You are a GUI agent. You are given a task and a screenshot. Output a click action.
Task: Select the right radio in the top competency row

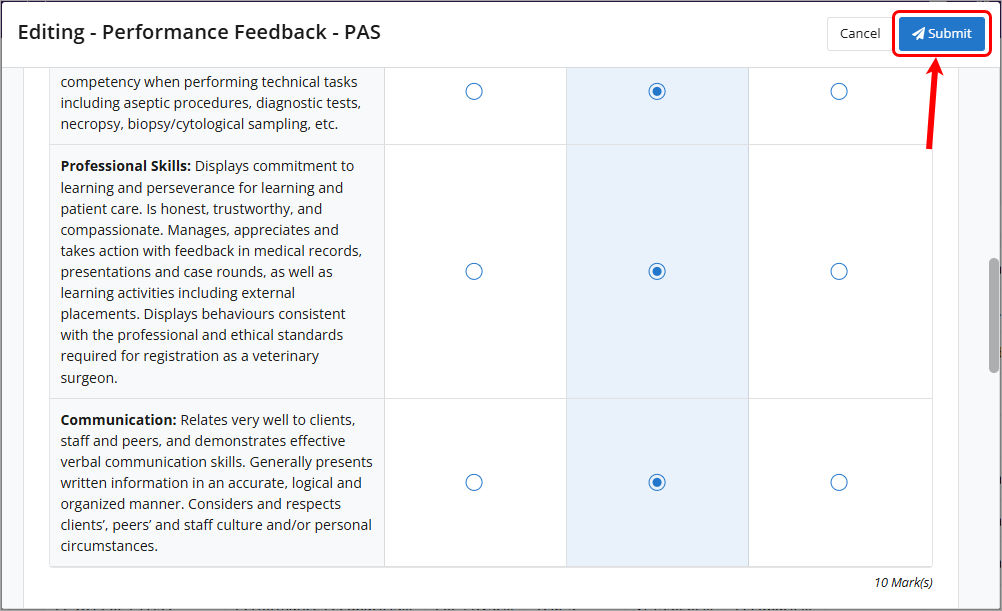click(x=838, y=91)
